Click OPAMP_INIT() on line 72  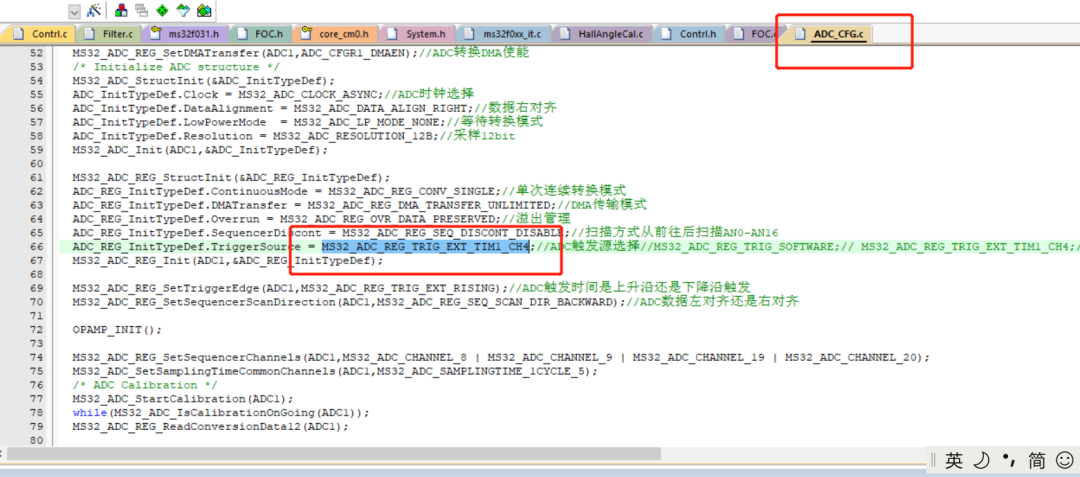pos(116,330)
